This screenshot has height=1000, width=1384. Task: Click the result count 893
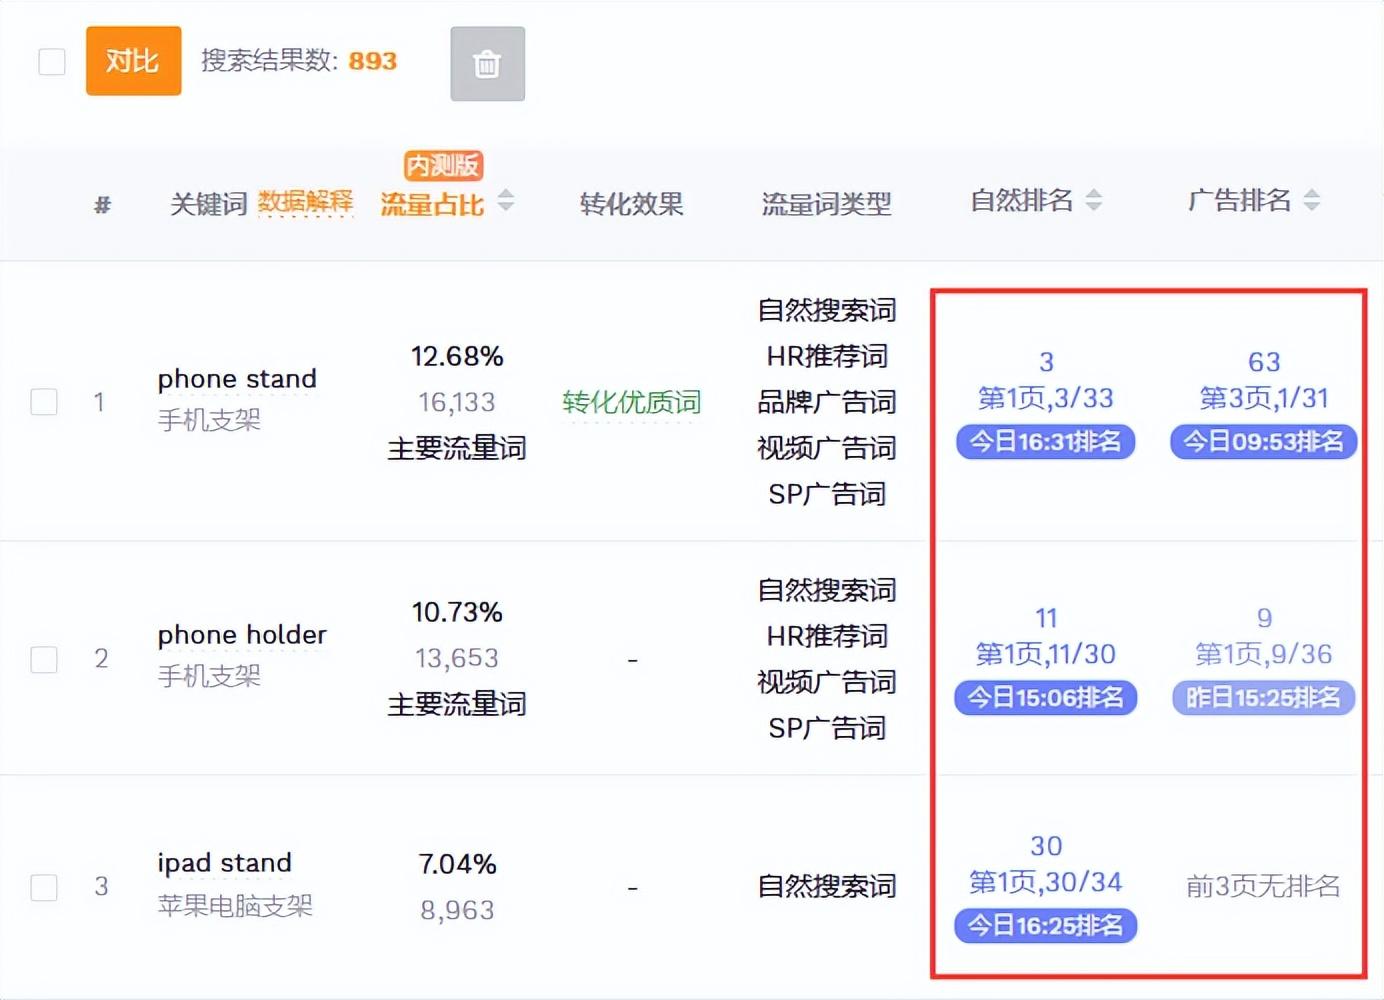click(x=373, y=61)
